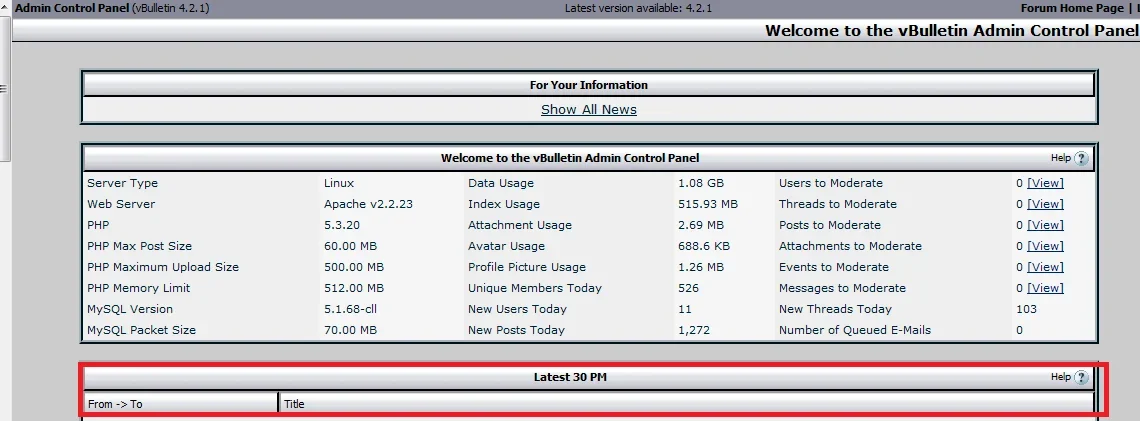Select the Latest version available text
1140x421 pixels.
(638, 8)
